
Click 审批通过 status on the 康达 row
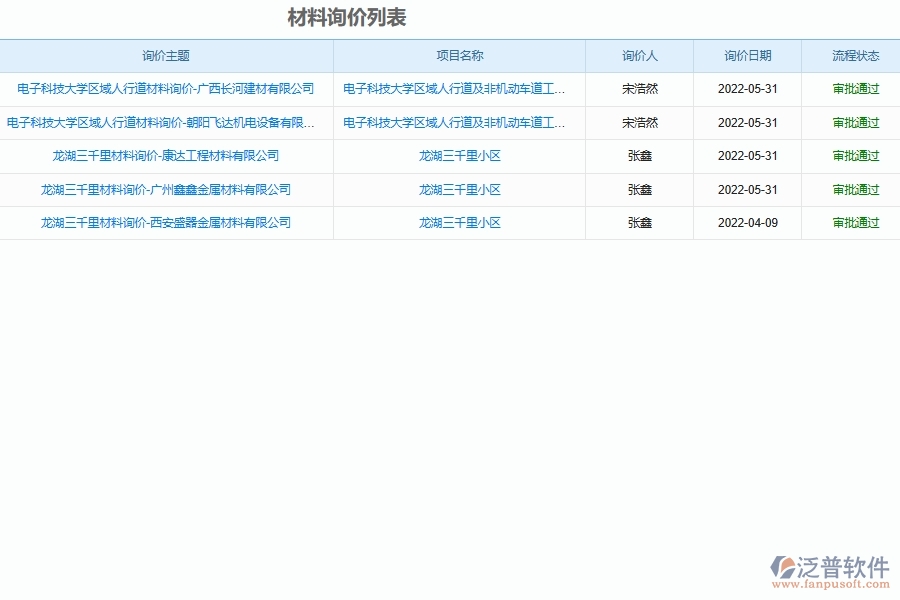(x=851, y=155)
